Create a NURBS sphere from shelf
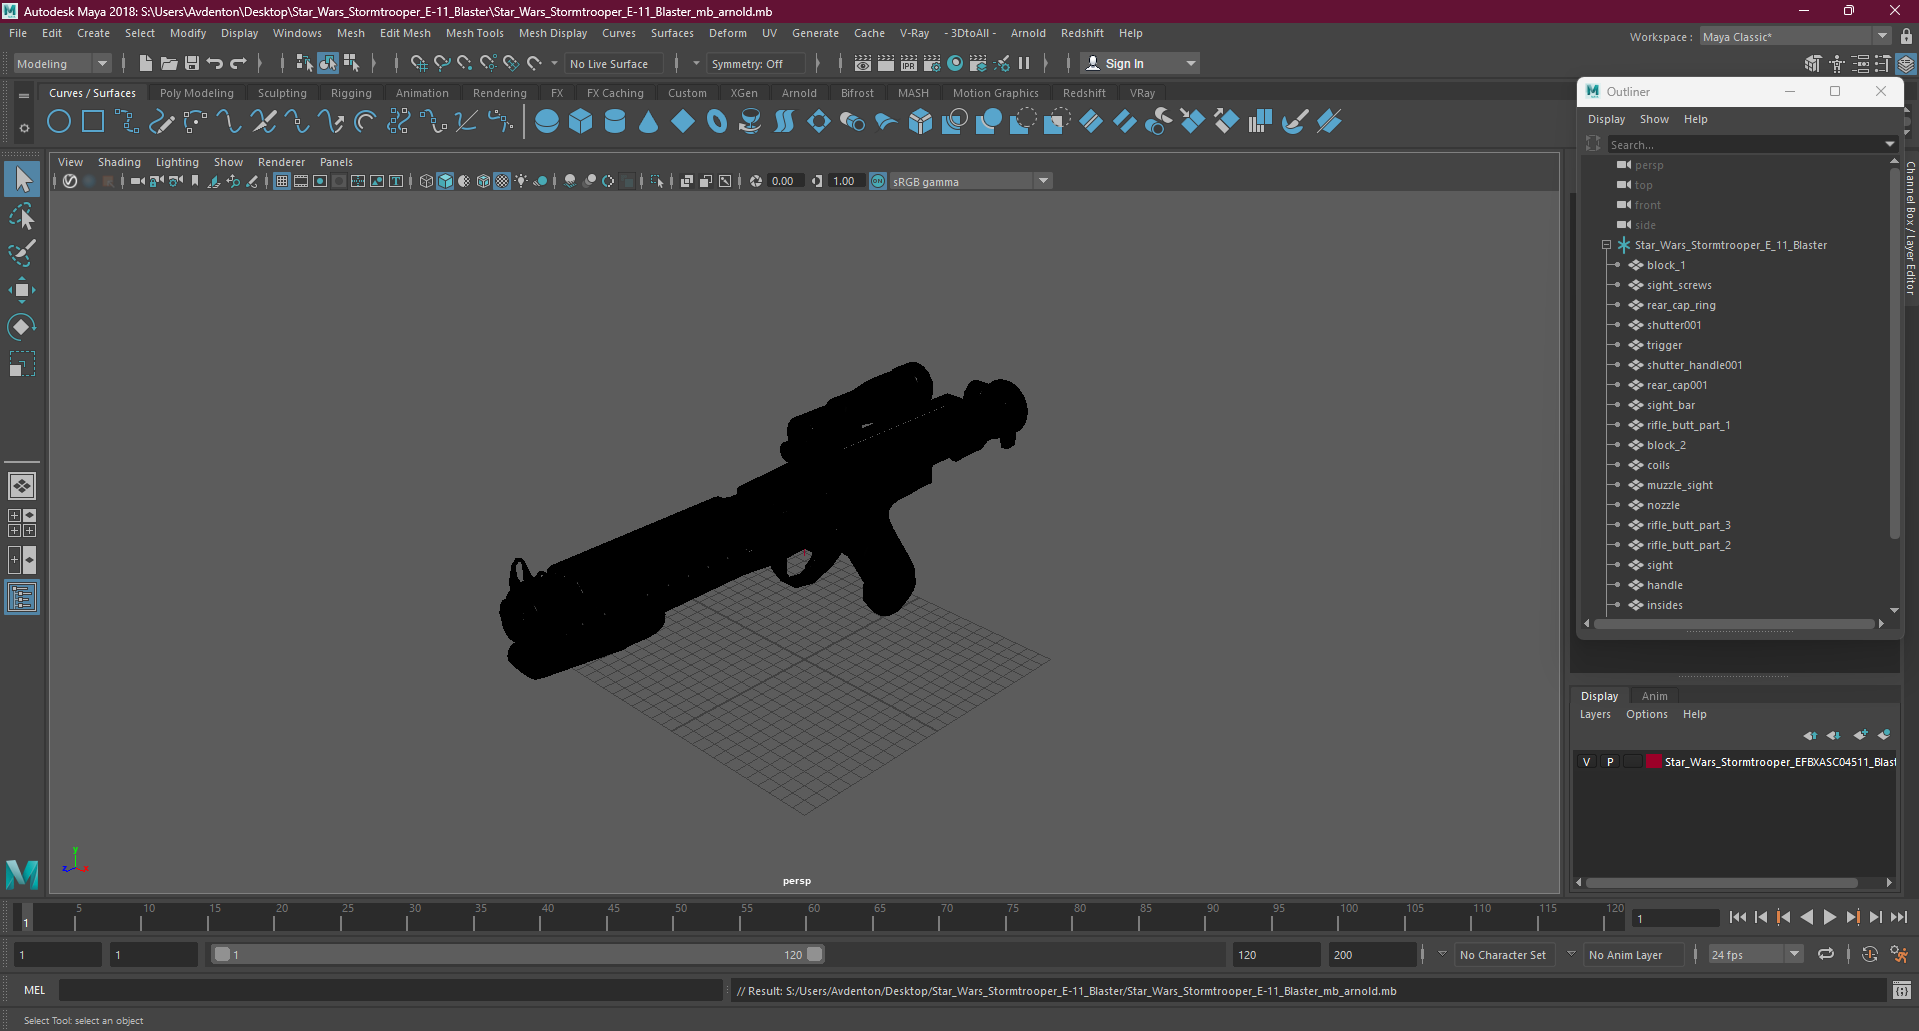Image resolution: width=1919 pixels, height=1031 pixels. pyautogui.click(x=547, y=122)
